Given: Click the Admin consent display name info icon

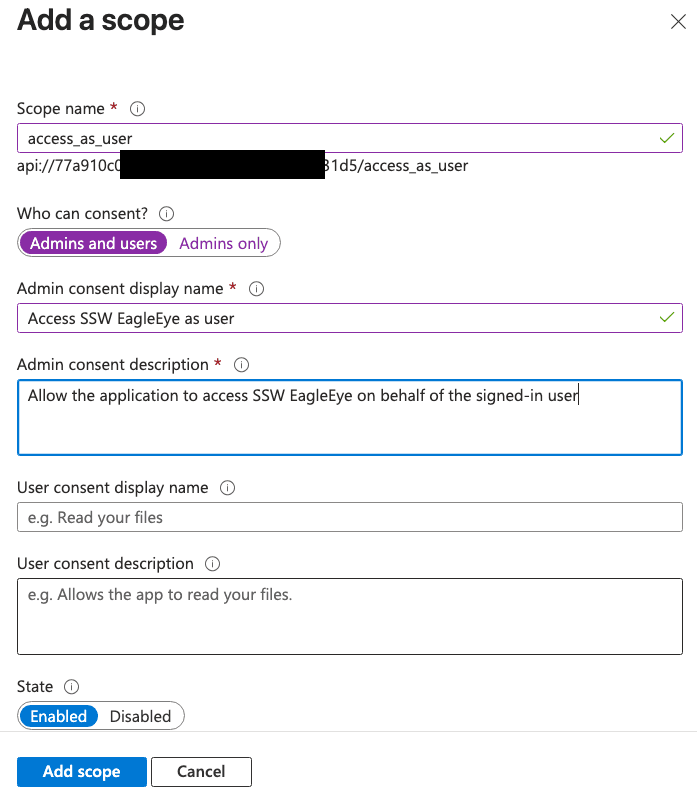Looking at the screenshot, I should click(256, 288).
